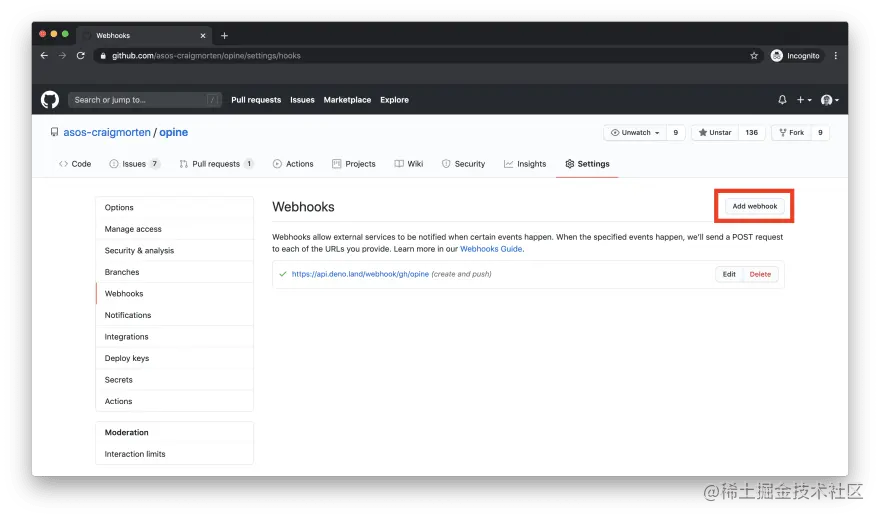The height and width of the screenshot is (518, 880).
Task: Click the Unstar button
Action: [714, 132]
